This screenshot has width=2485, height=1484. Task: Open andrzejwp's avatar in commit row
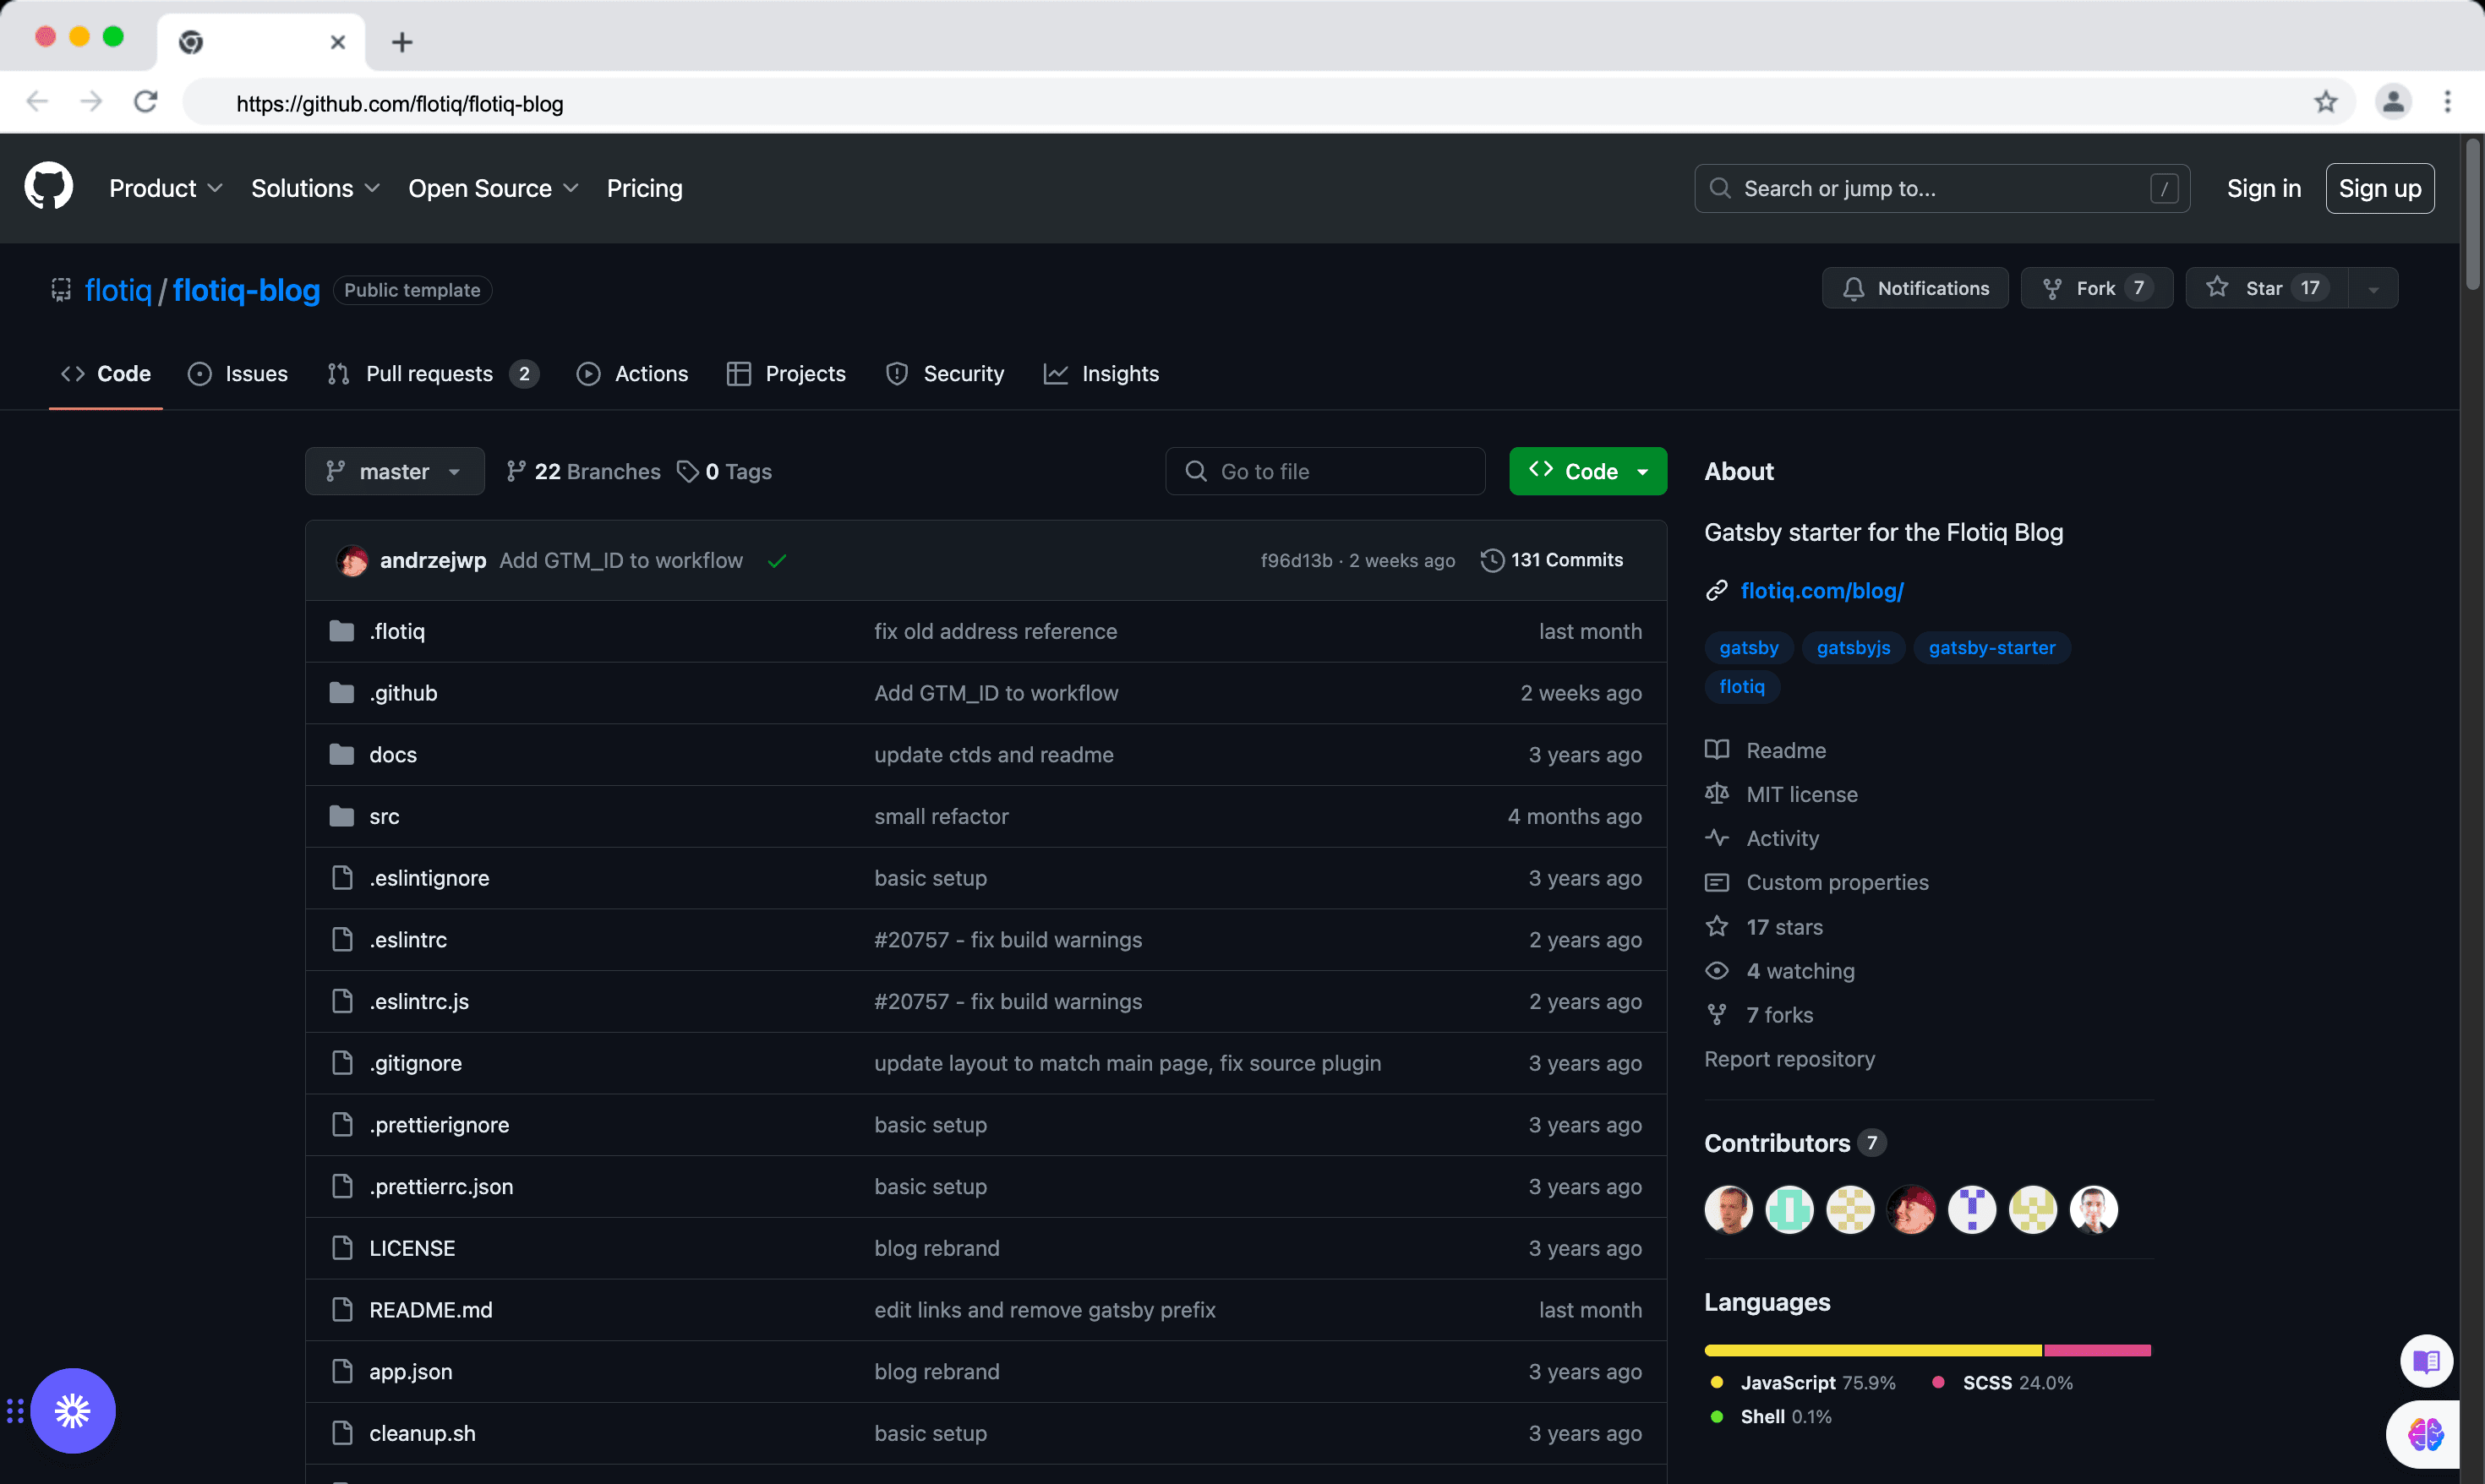tap(352, 561)
